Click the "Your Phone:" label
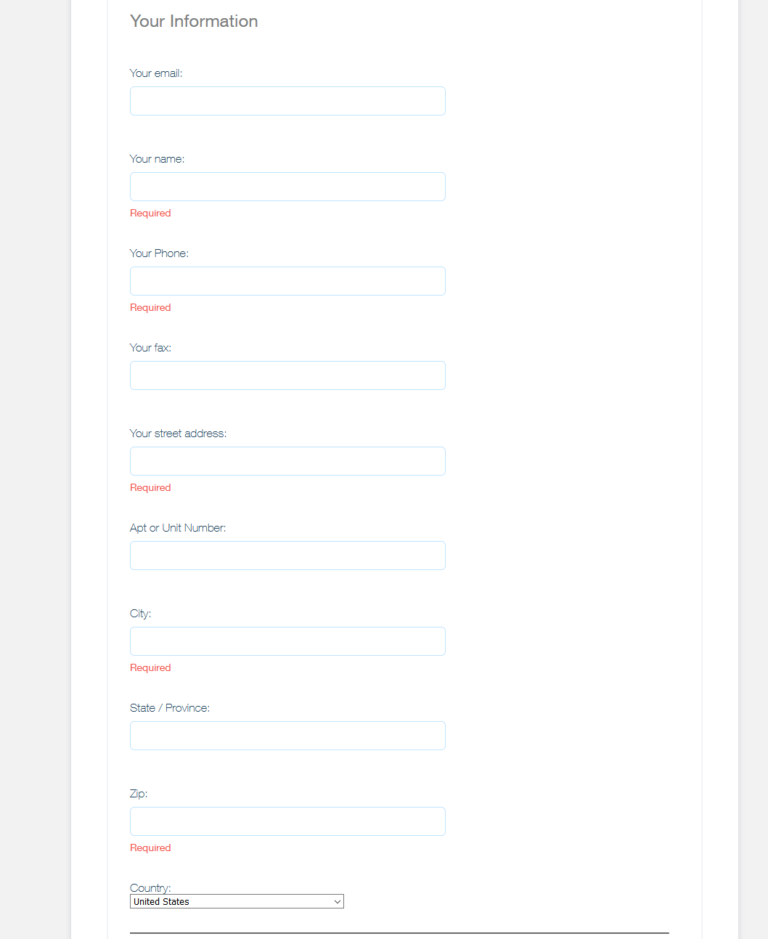 point(159,253)
